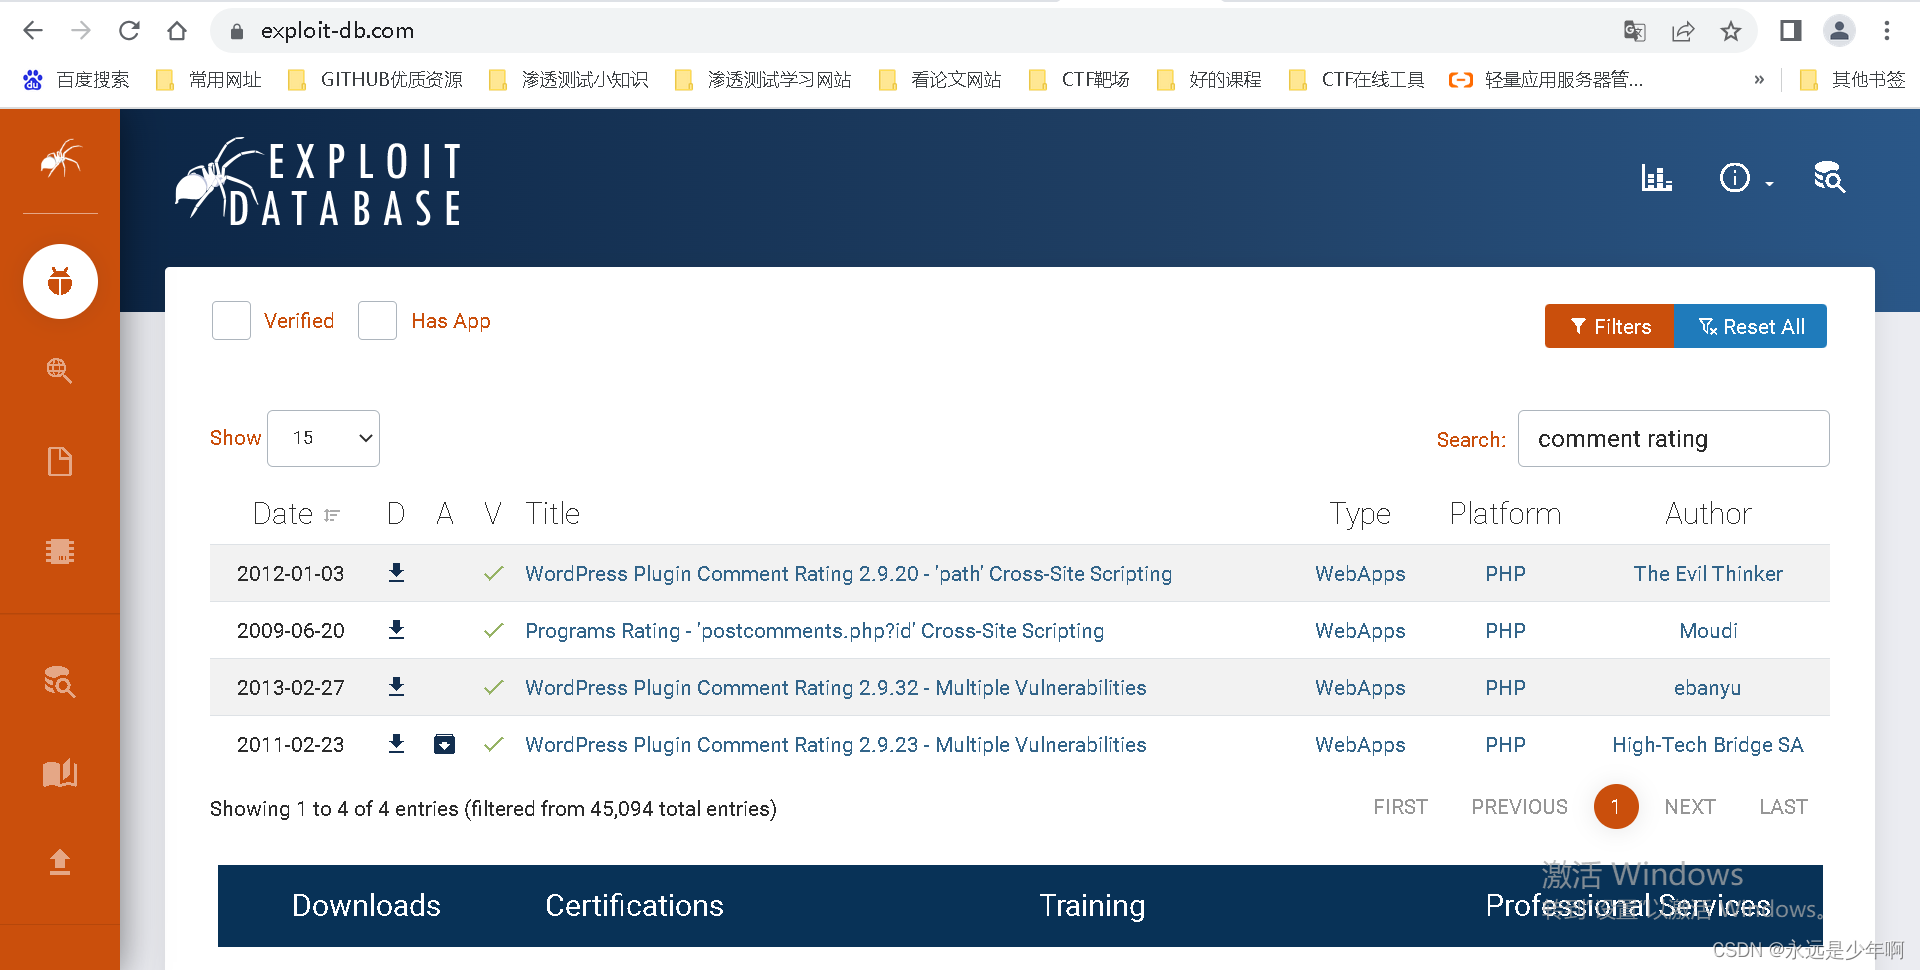Click PREVIOUS pagination link
The height and width of the screenshot is (970, 1920).
tap(1519, 807)
